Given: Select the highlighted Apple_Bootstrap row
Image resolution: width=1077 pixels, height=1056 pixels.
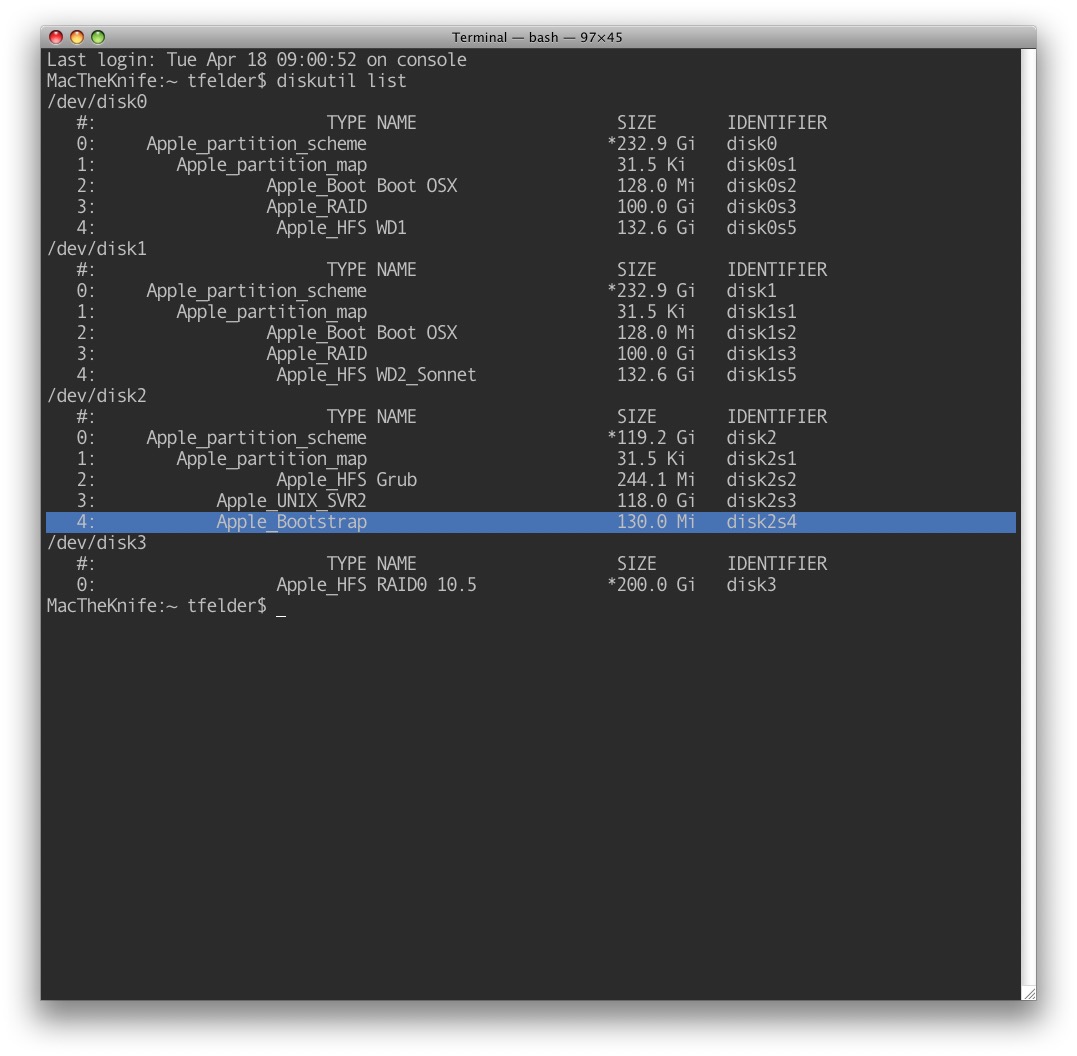Looking at the screenshot, I should click(x=530, y=522).
